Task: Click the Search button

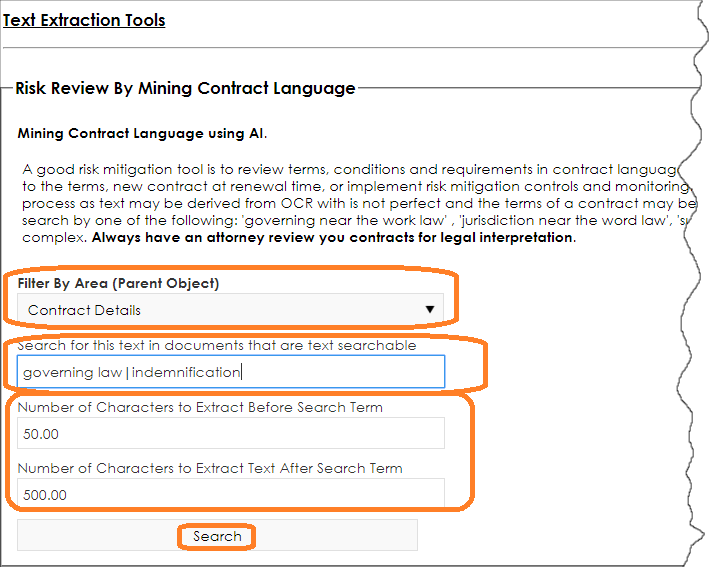Action: 217,535
